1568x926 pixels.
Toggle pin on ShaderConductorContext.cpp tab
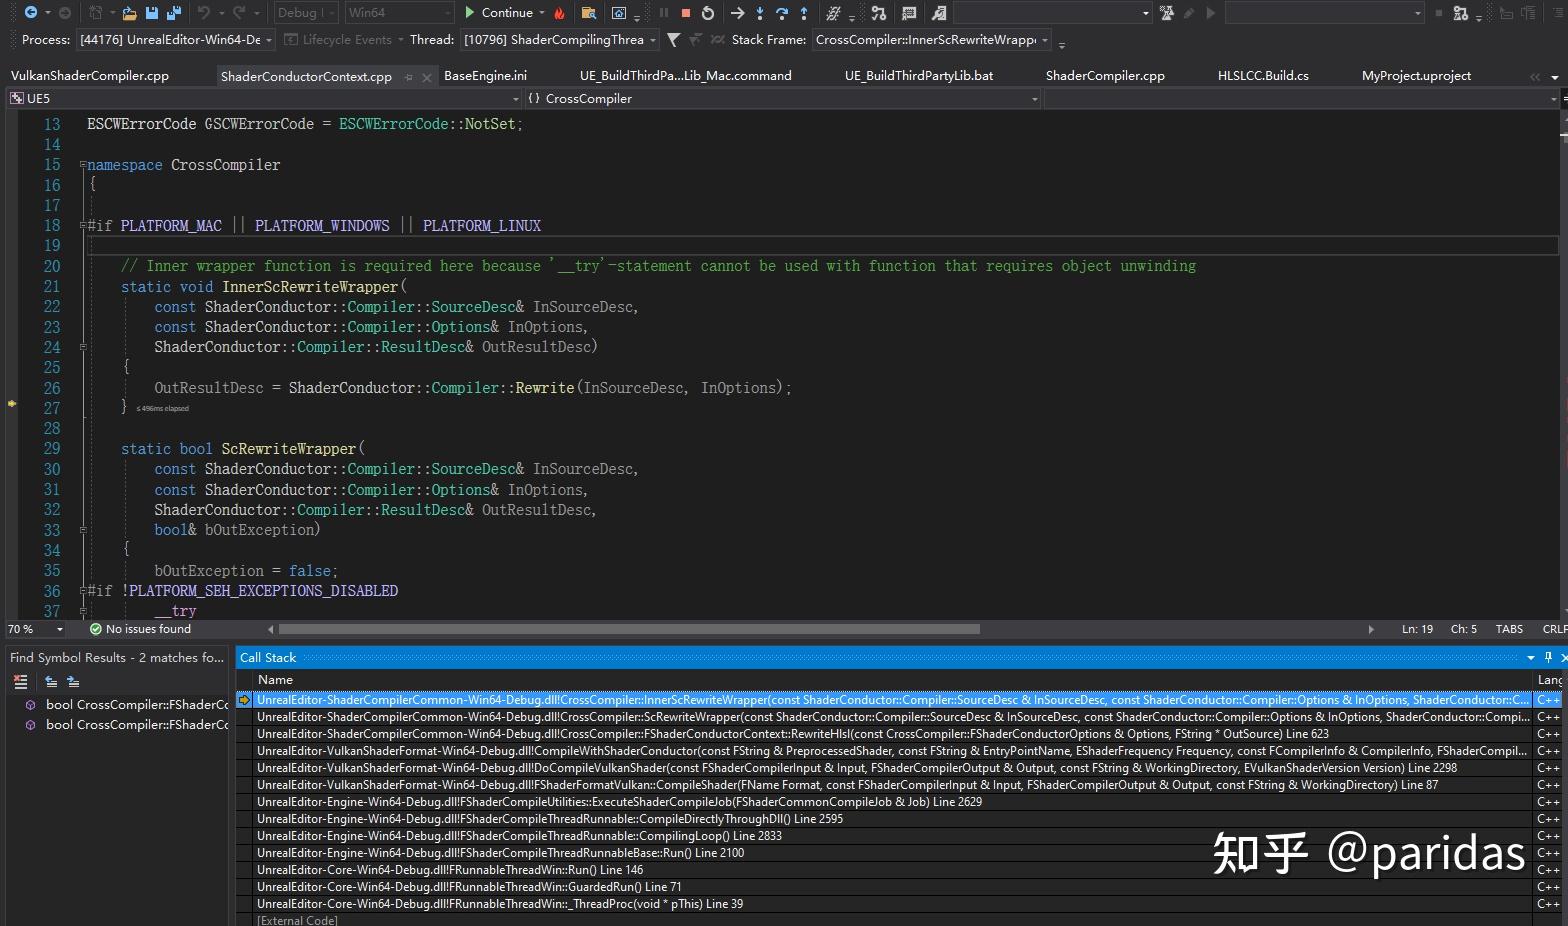(408, 76)
